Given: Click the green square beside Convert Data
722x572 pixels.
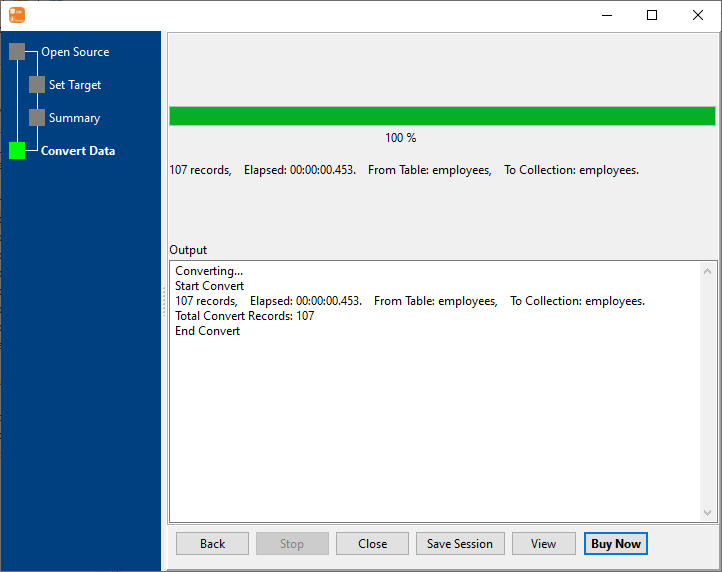Looking at the screenshot, I should (x=17, y=151).
